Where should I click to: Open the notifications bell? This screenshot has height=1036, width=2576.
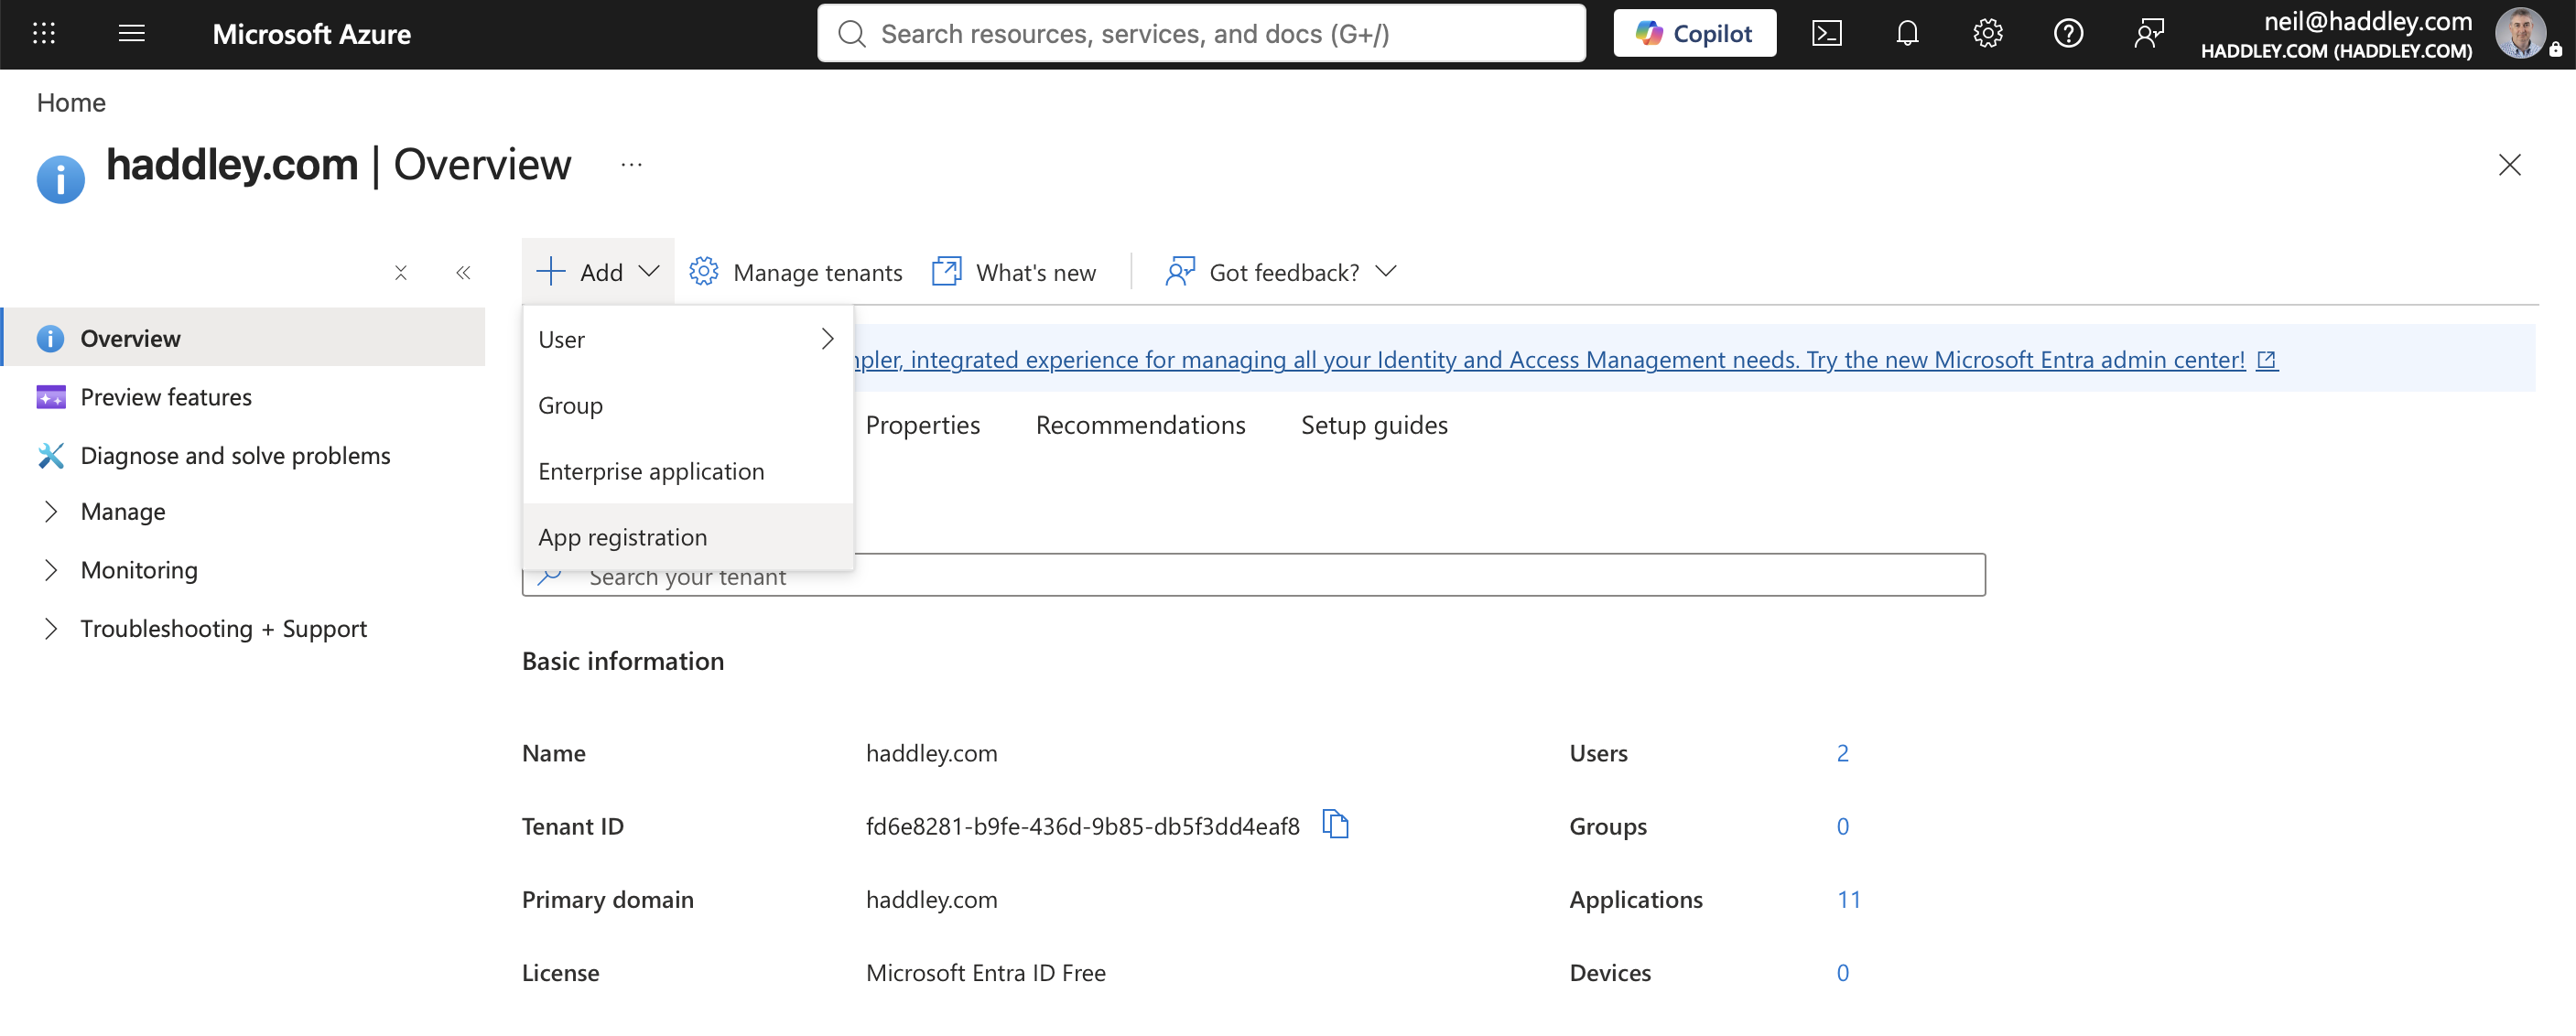[x=1907, y=34]
